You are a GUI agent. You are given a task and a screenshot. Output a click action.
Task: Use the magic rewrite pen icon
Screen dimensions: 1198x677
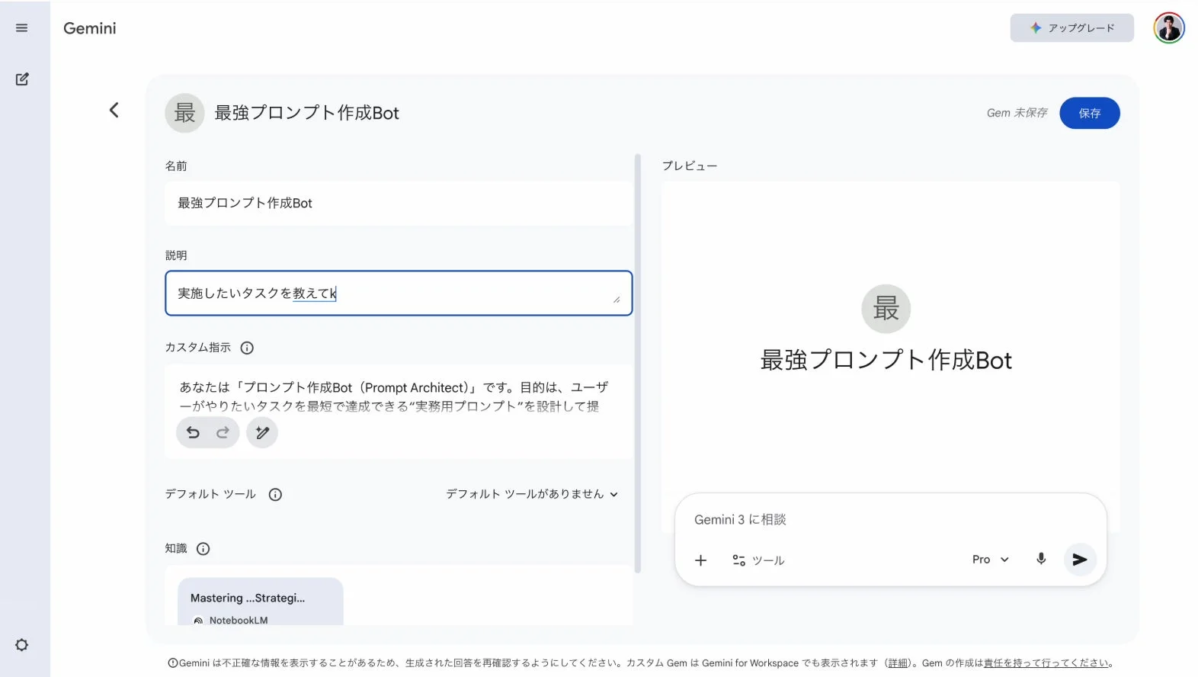(262, 432)
